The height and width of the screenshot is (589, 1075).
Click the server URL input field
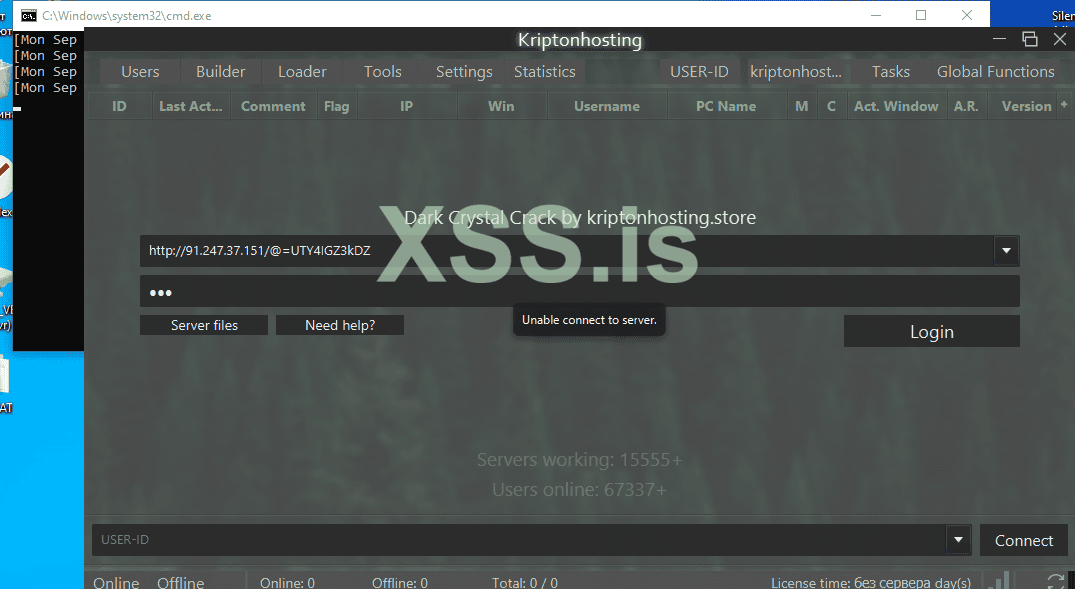[x=566, y=251]
